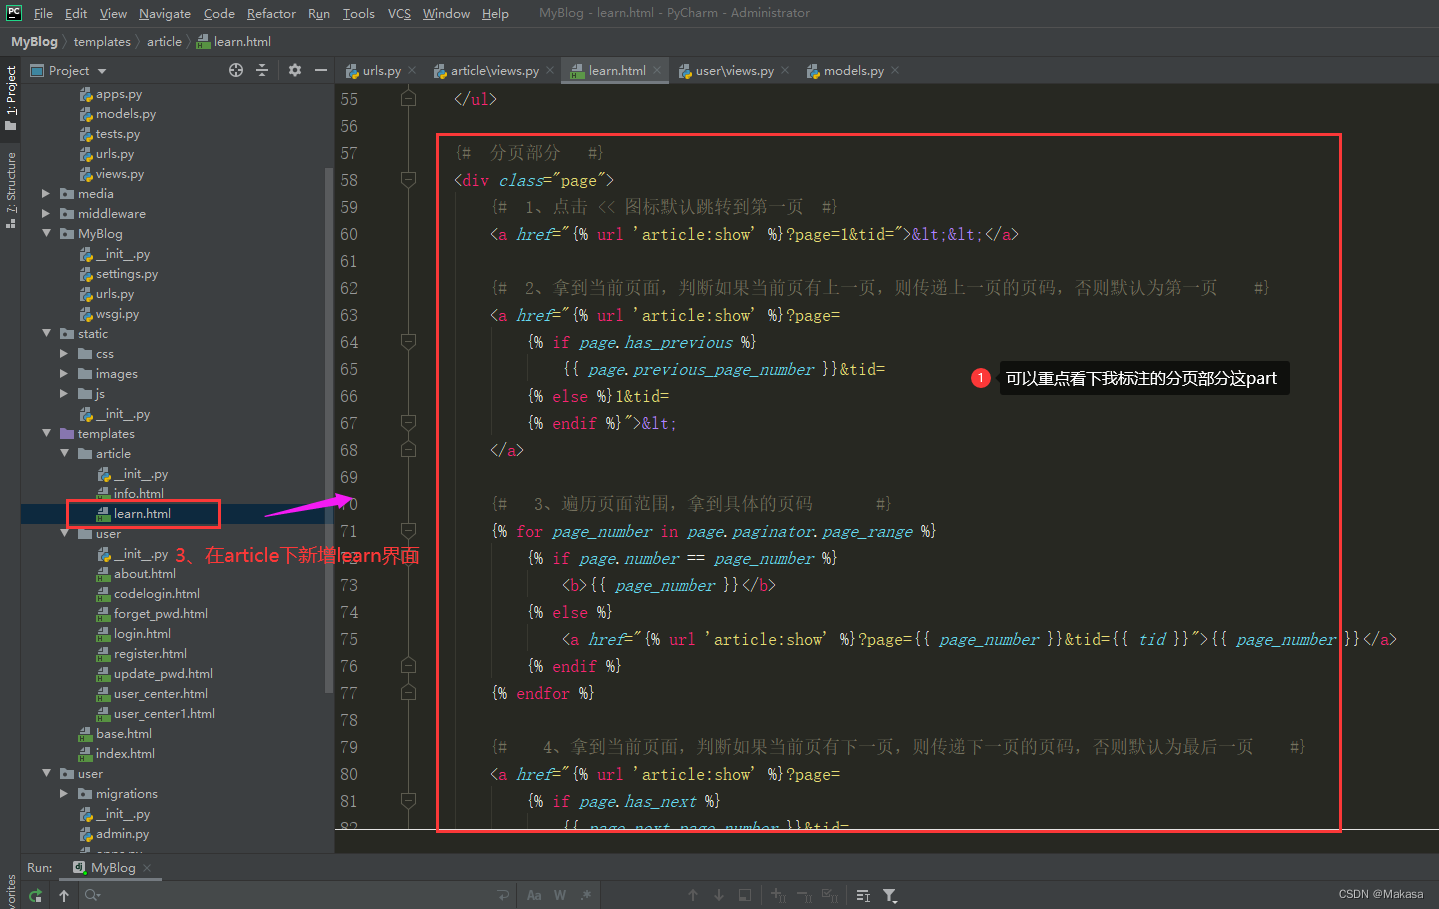Toggle the whole words W search option

[x=560, y=895]
